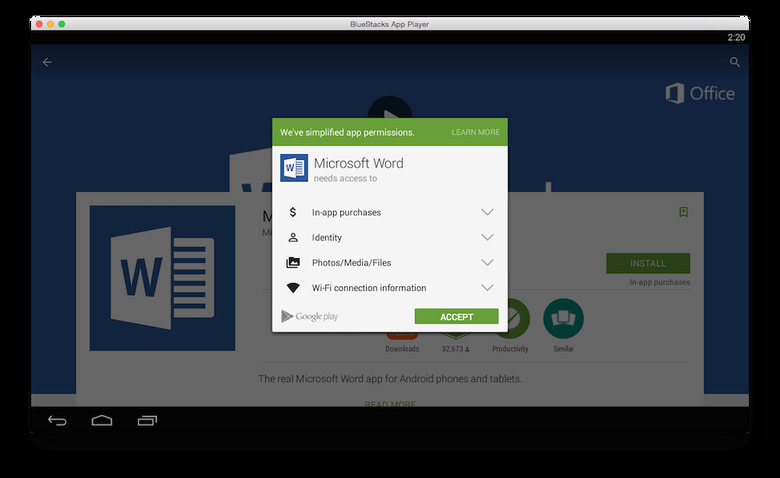Open search with the magnifier icon
This screenshot has width=780, height=478.
(x=735, y=62)
